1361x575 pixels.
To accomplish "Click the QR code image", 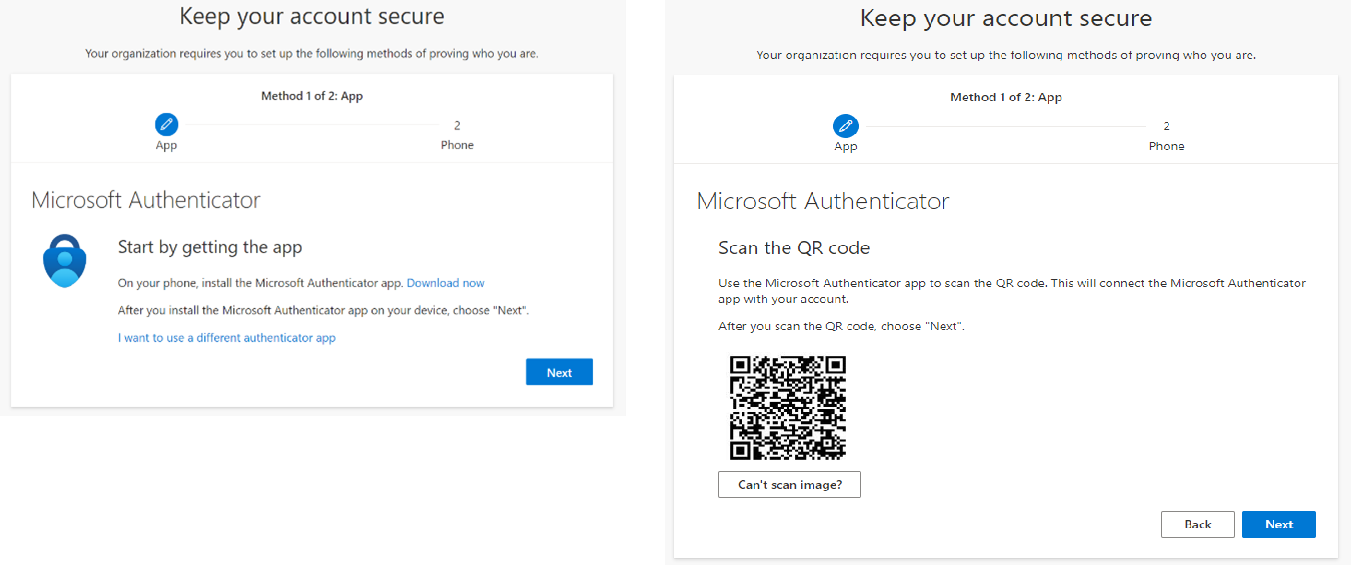I will pos(788,407).
